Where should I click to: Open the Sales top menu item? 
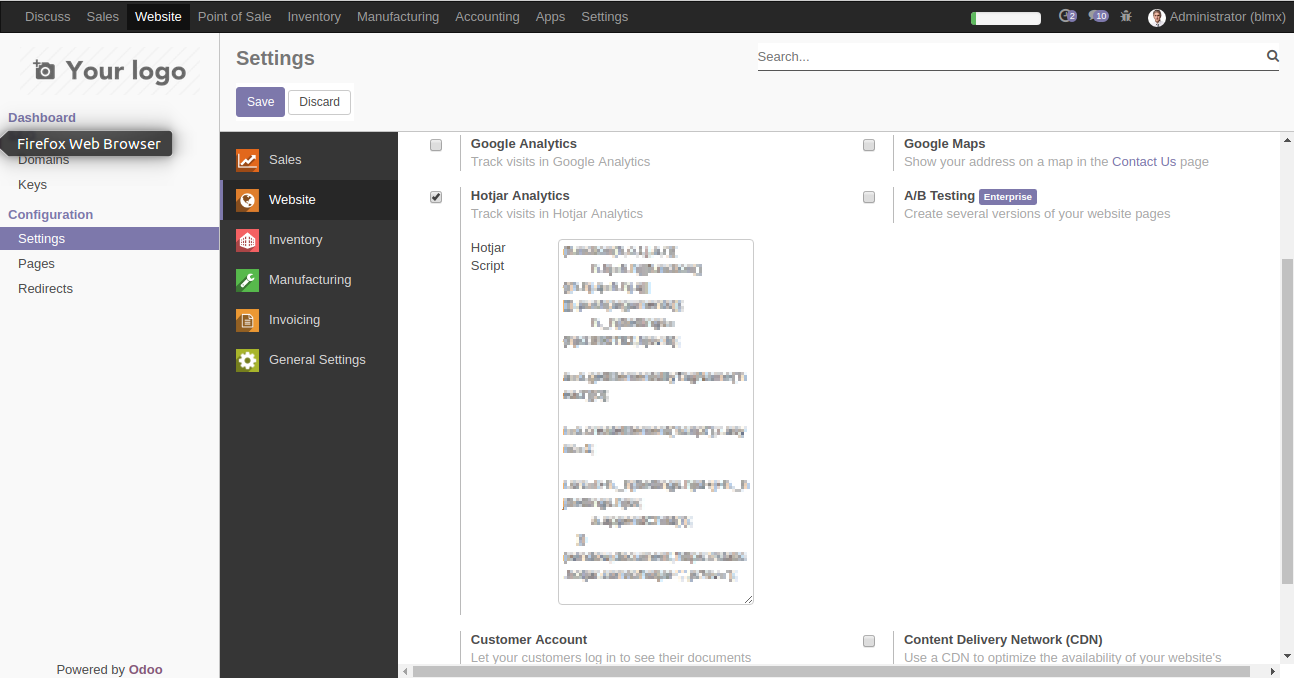[x=103, y=17]
